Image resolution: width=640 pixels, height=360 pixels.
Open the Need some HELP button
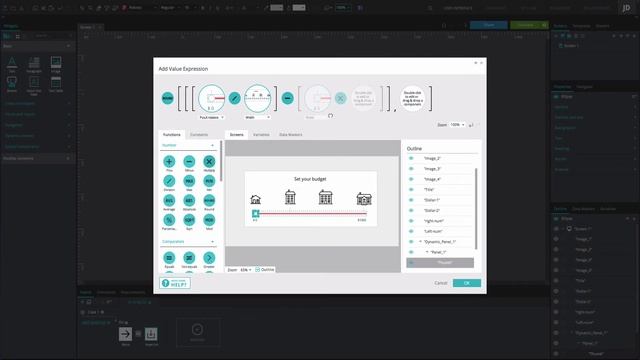click(x=175, y=283)
